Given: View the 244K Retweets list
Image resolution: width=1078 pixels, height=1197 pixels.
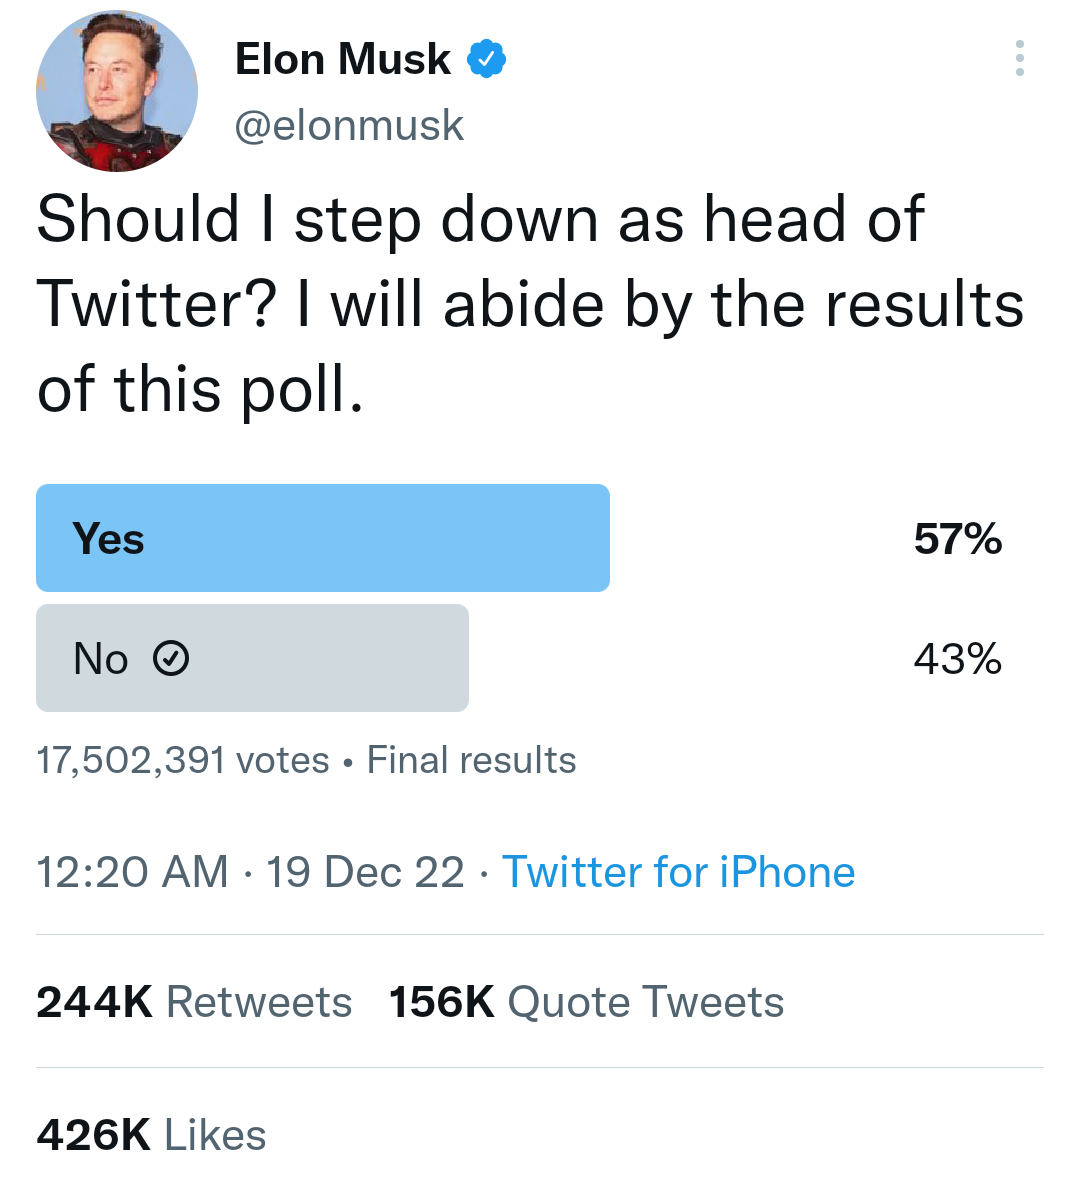Looking at the screenshot, I should [194, 1002].
